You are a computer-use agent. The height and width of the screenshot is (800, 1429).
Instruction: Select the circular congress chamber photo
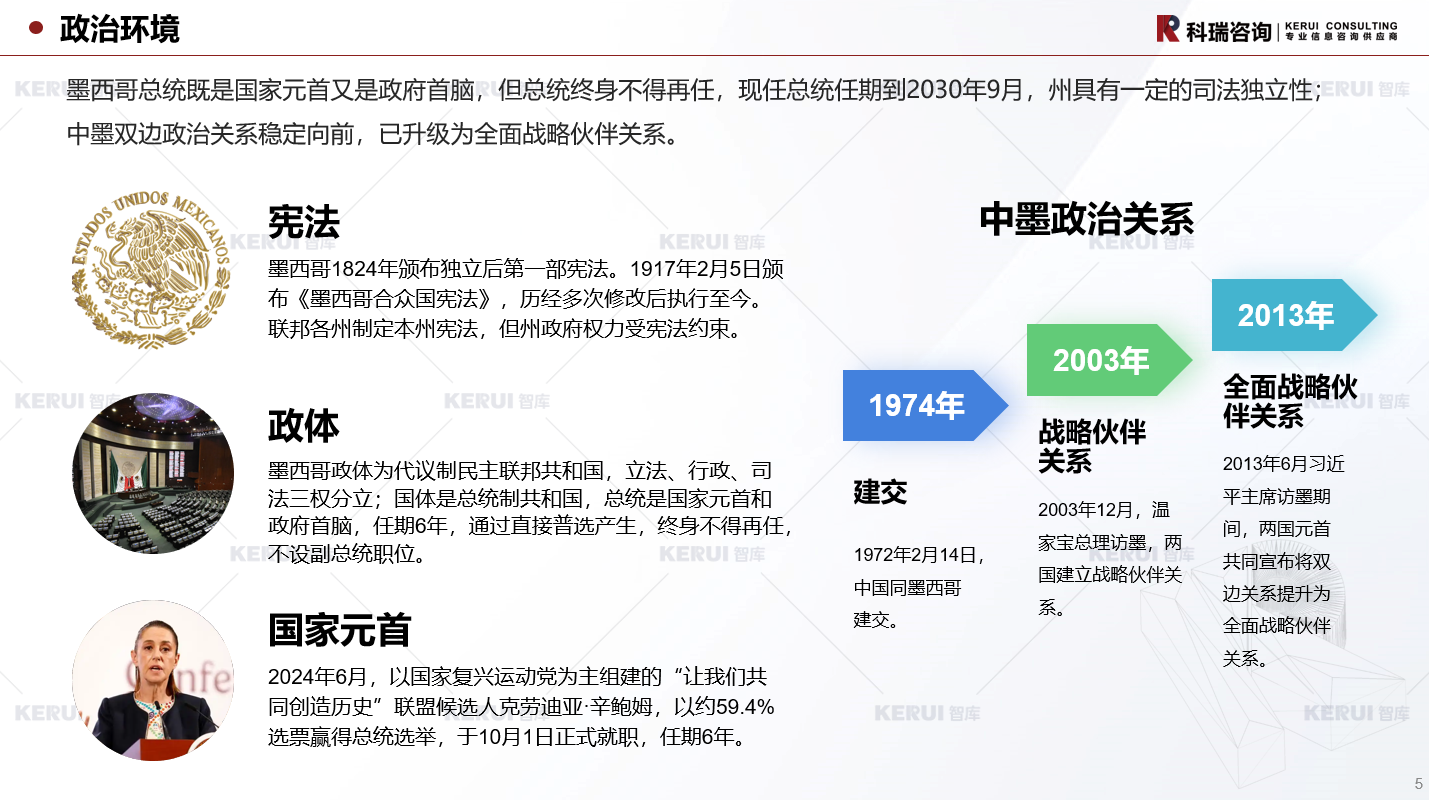[153, 473]
